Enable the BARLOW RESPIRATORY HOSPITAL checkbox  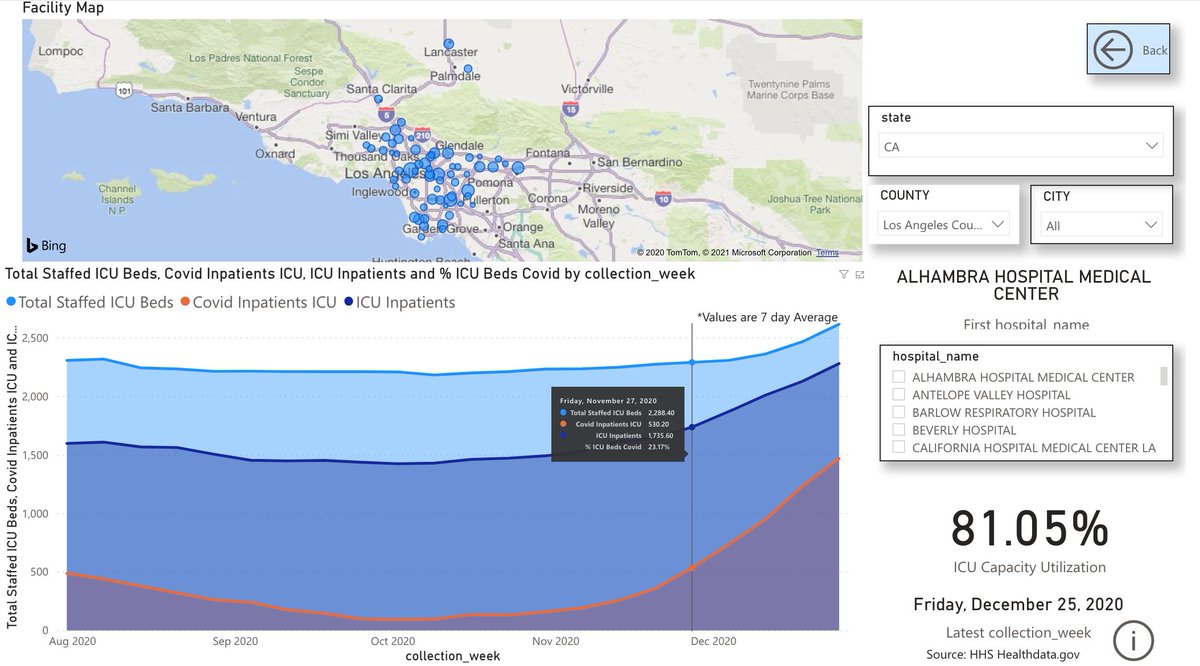click(x=897, y=412)
